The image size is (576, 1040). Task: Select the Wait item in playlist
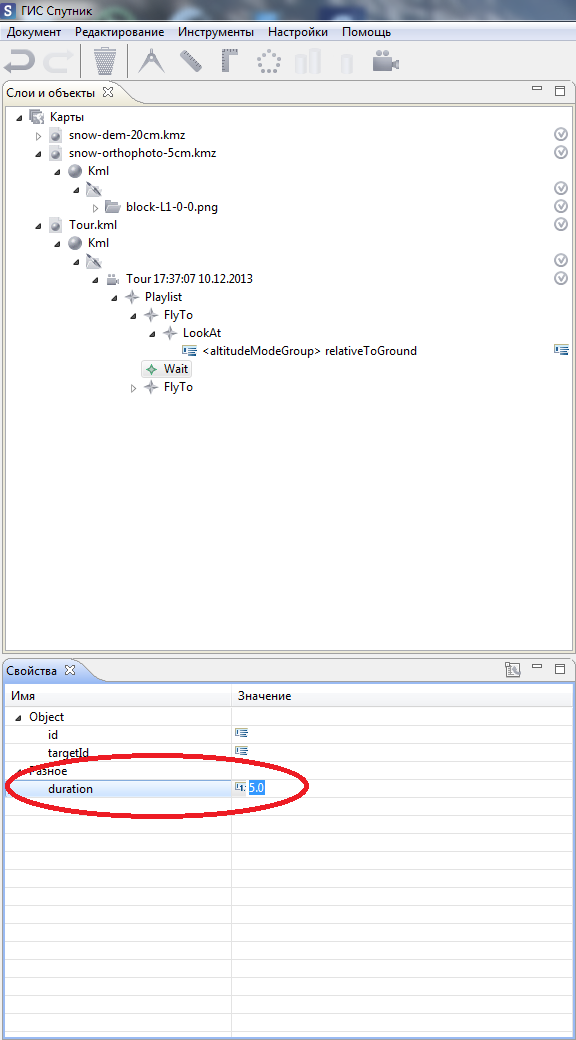[176, 369]
